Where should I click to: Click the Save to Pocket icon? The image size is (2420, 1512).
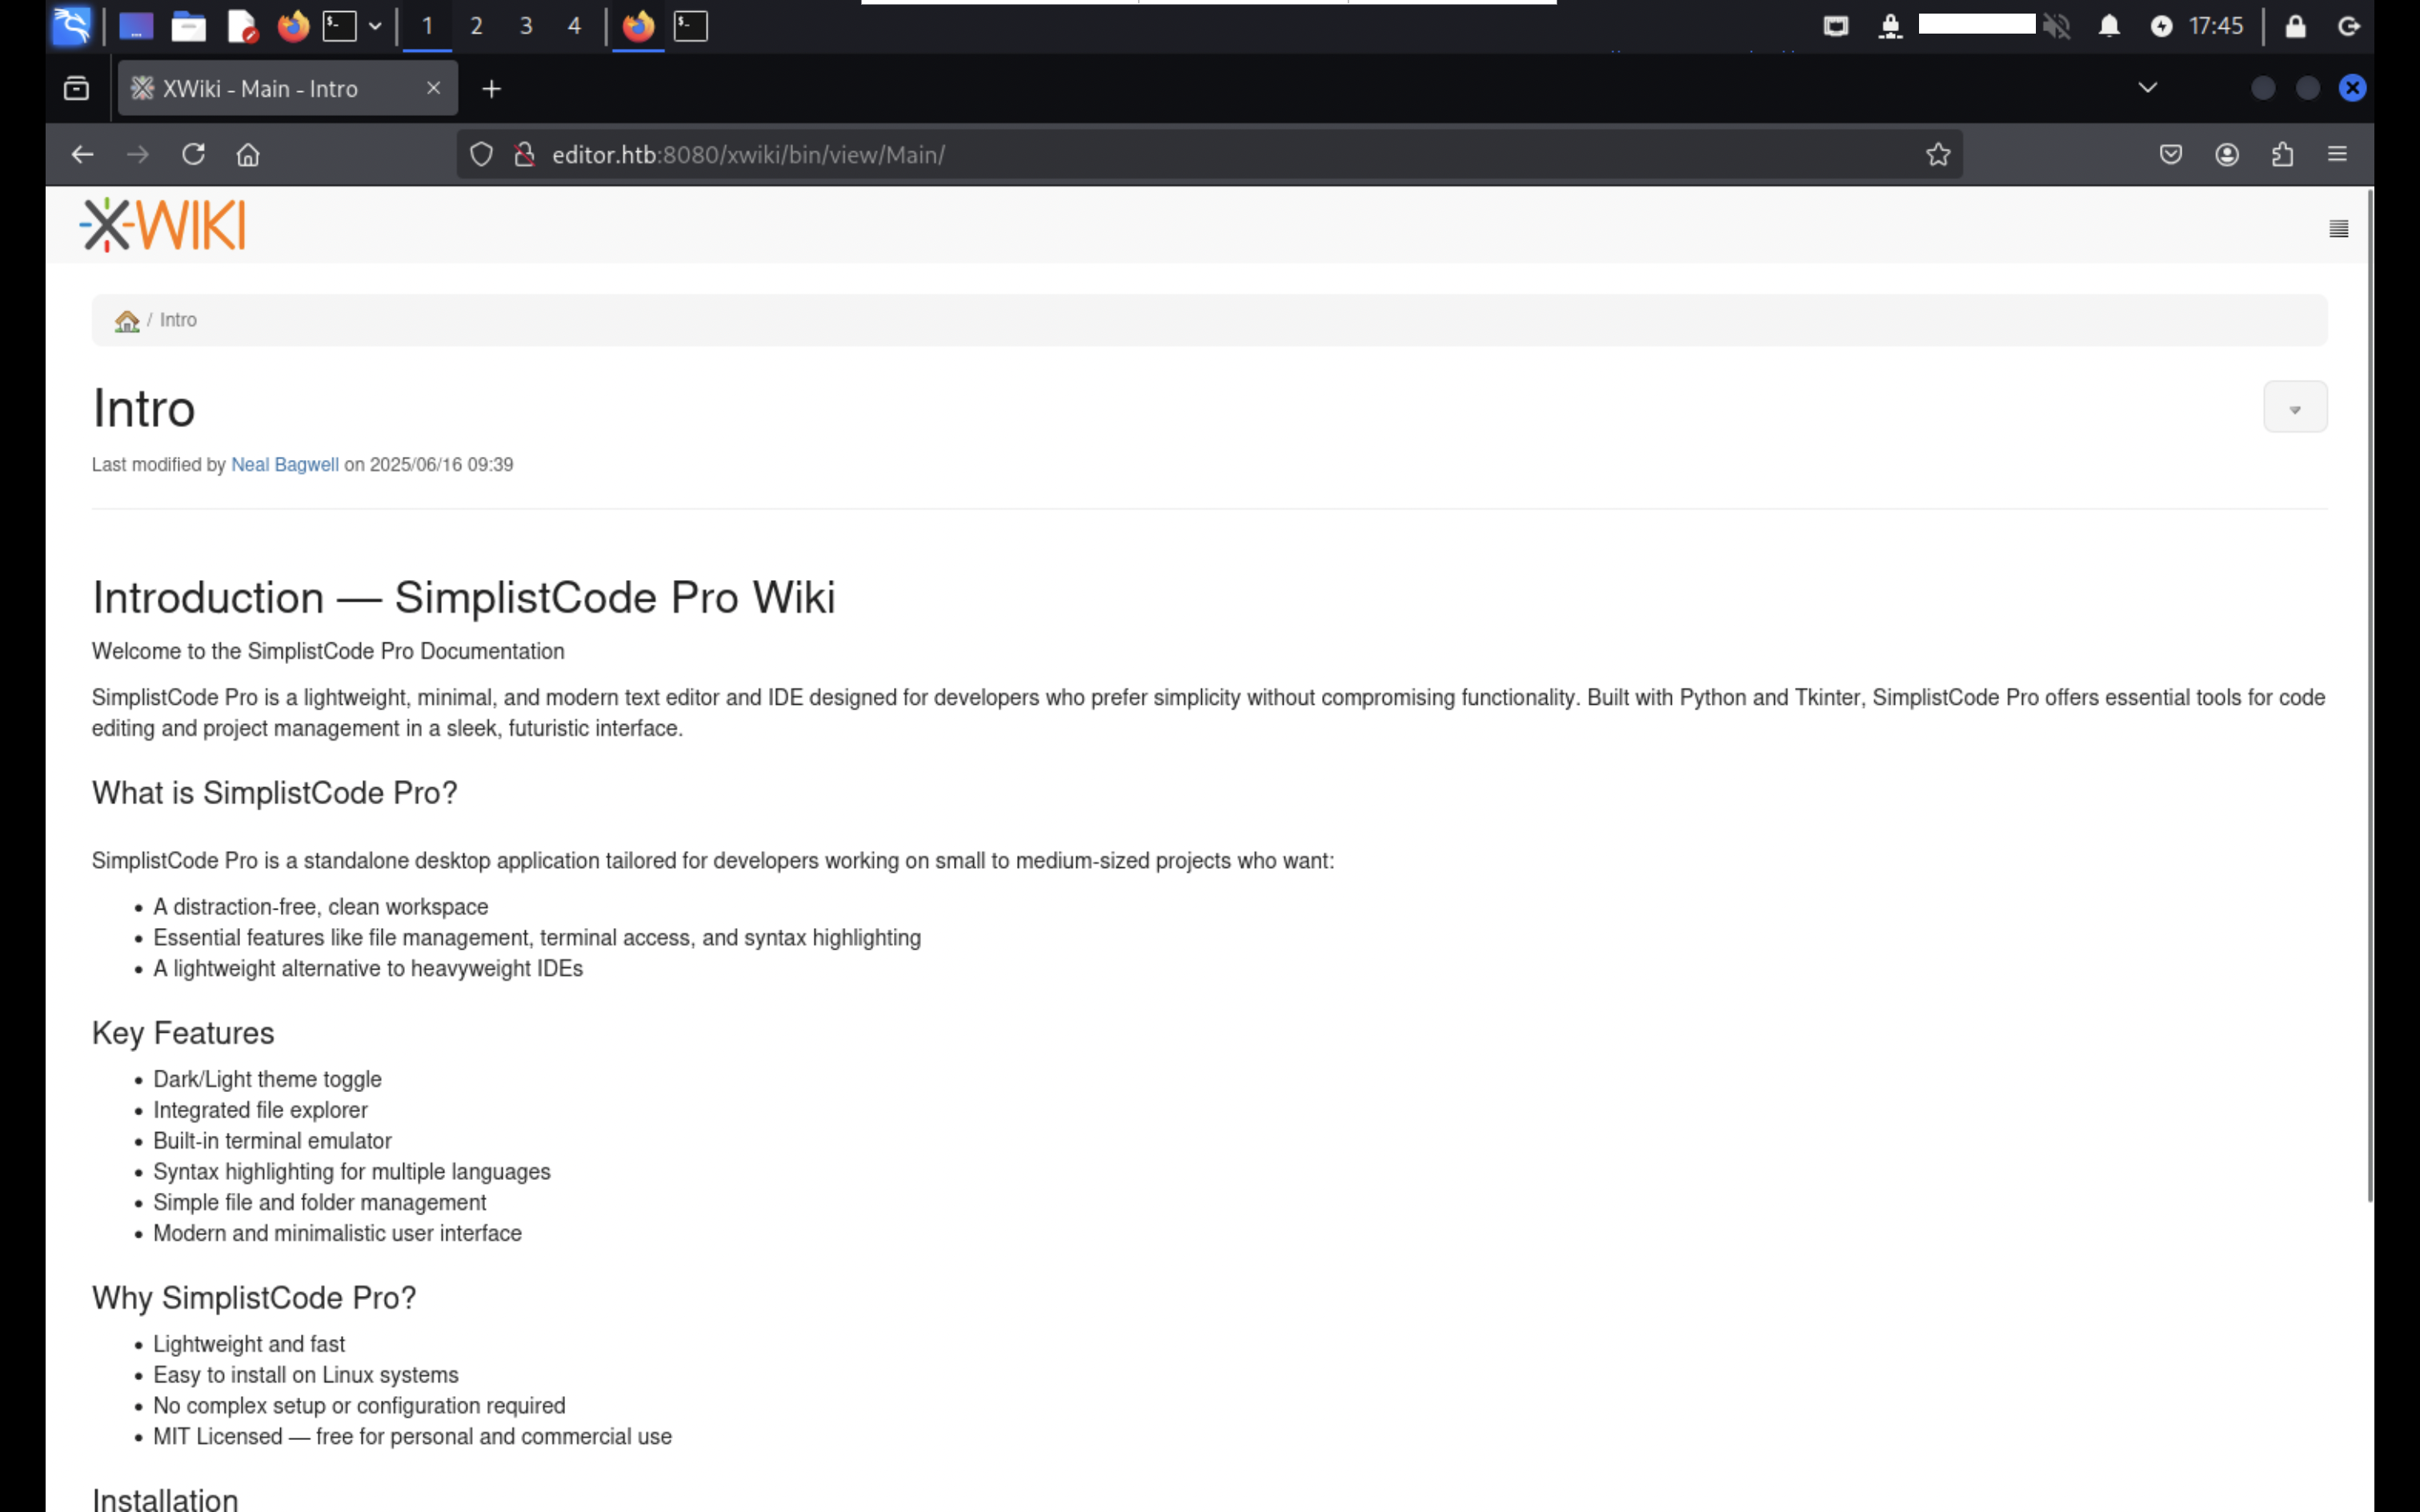click(2170, 155)
